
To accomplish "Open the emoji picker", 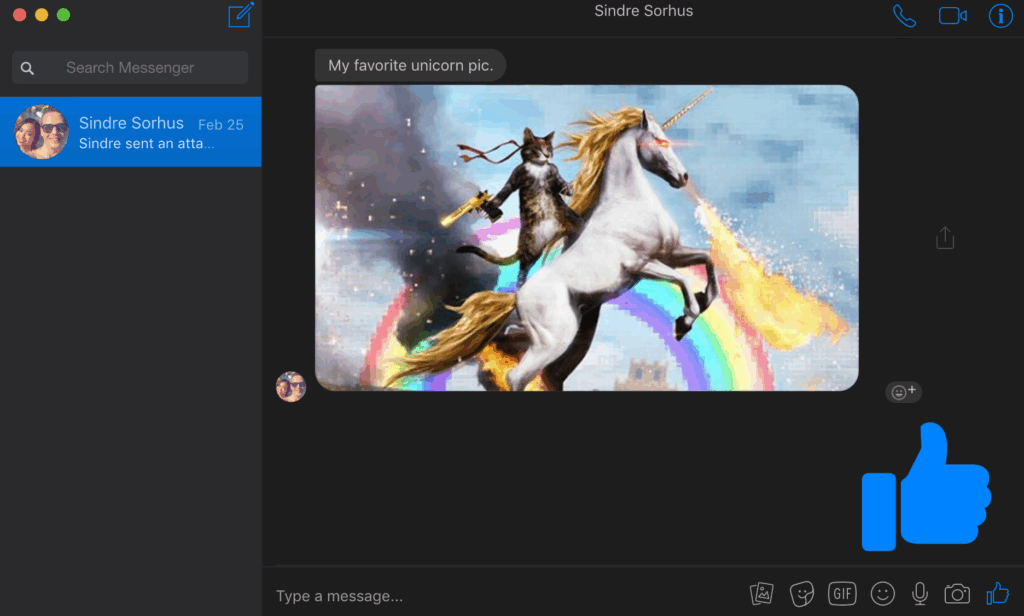I will [x=882, y=594].
